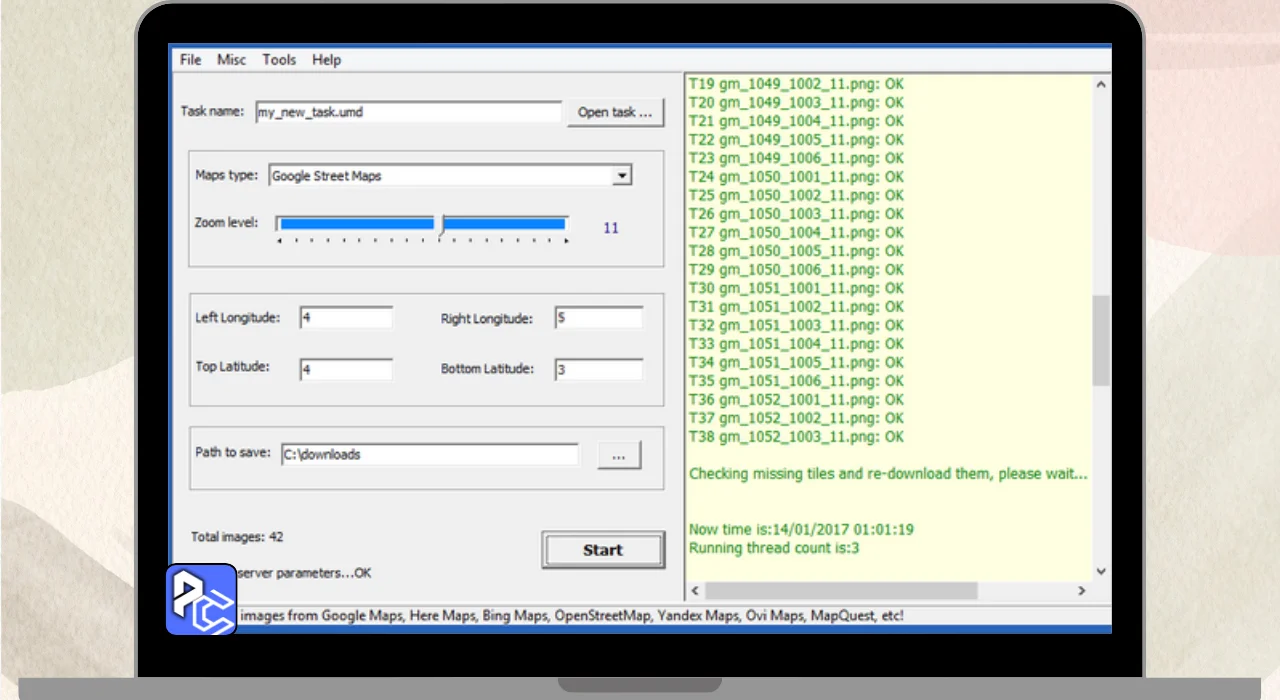Click log line T37 gm_1052_1002_11.png

[796, 418]
